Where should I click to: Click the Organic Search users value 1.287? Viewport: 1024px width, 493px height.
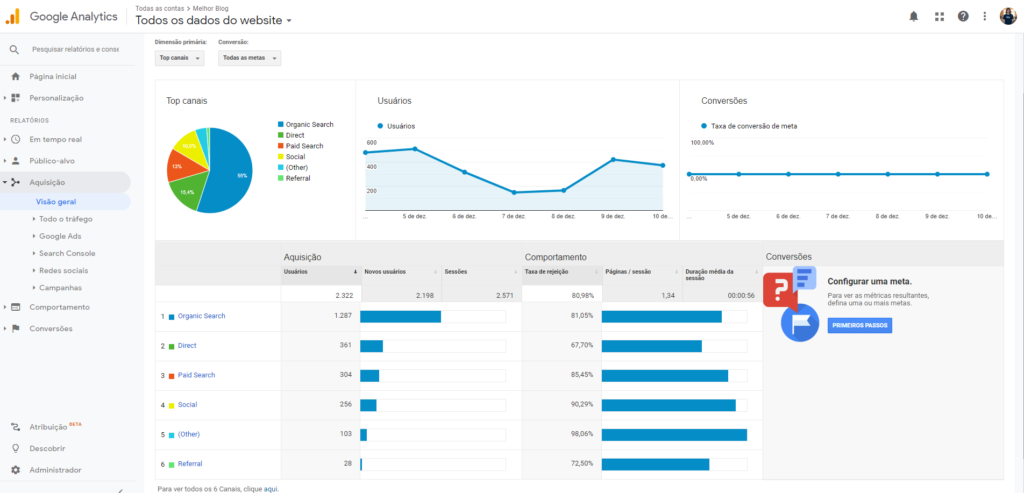344,316
